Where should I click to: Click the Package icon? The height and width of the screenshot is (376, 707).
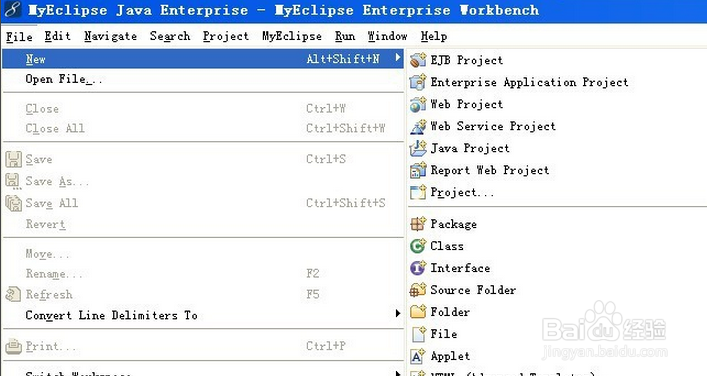click(418, 224)
